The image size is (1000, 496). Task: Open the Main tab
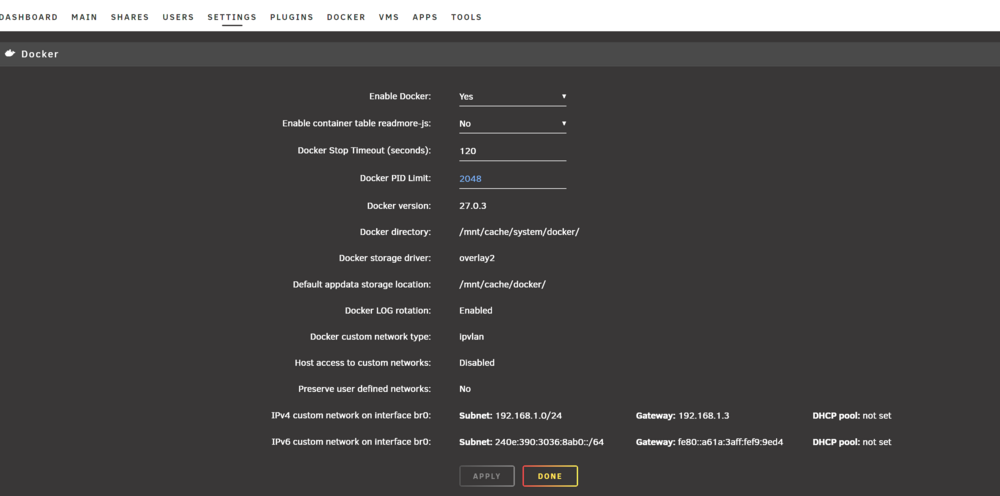(84, 17)
